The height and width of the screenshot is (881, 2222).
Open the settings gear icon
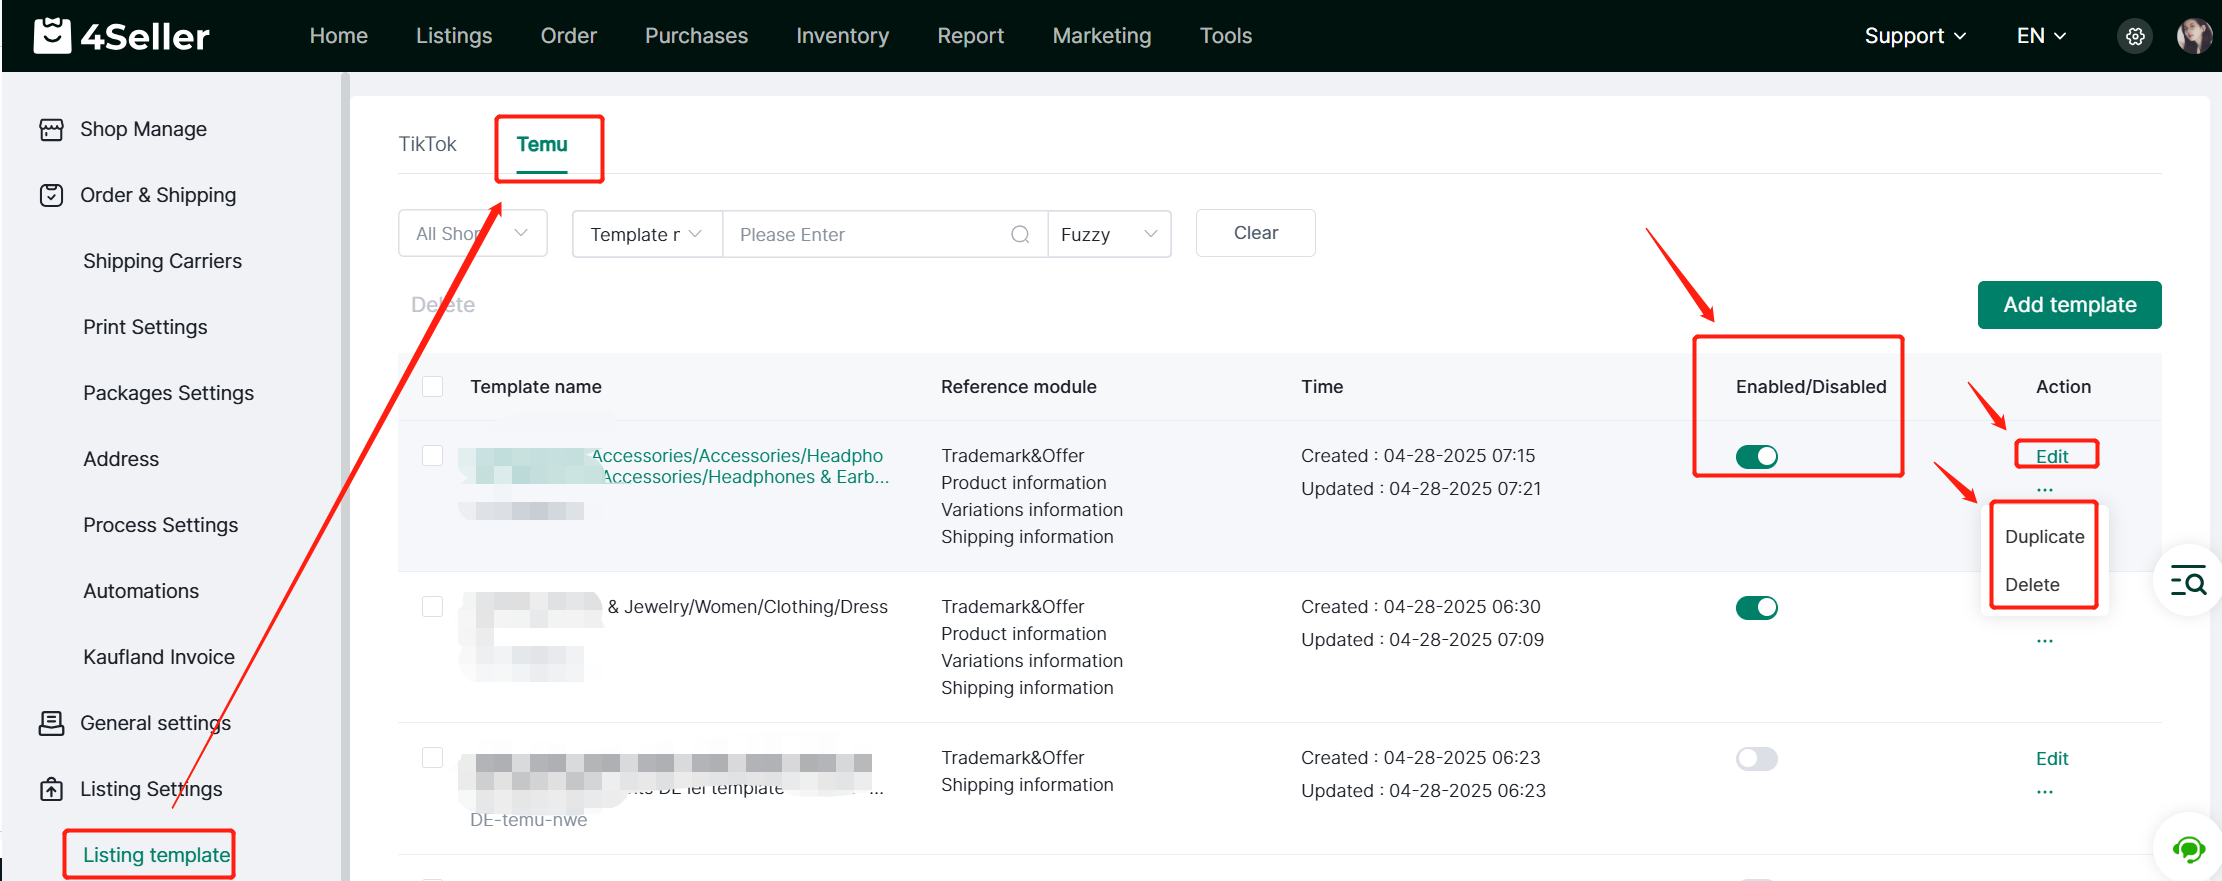(x=2135, y=36)
